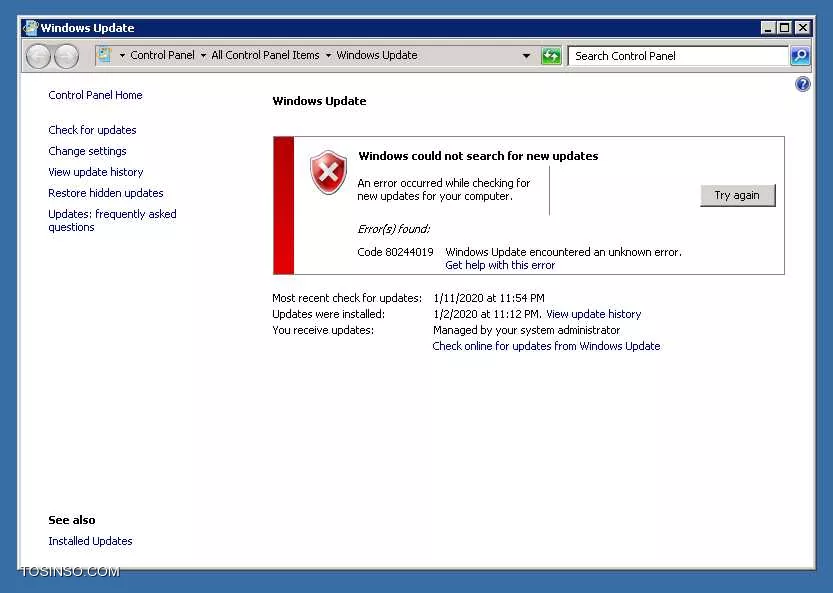The height and width of the screenshot is (593, 833).
Task: Click text Windows Update encountered an unknown error
Action: [x=563, y=252]
